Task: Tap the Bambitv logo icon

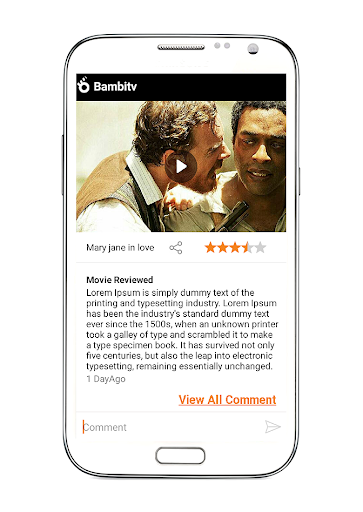Action: pyautogui.click(x=83, y=85)
